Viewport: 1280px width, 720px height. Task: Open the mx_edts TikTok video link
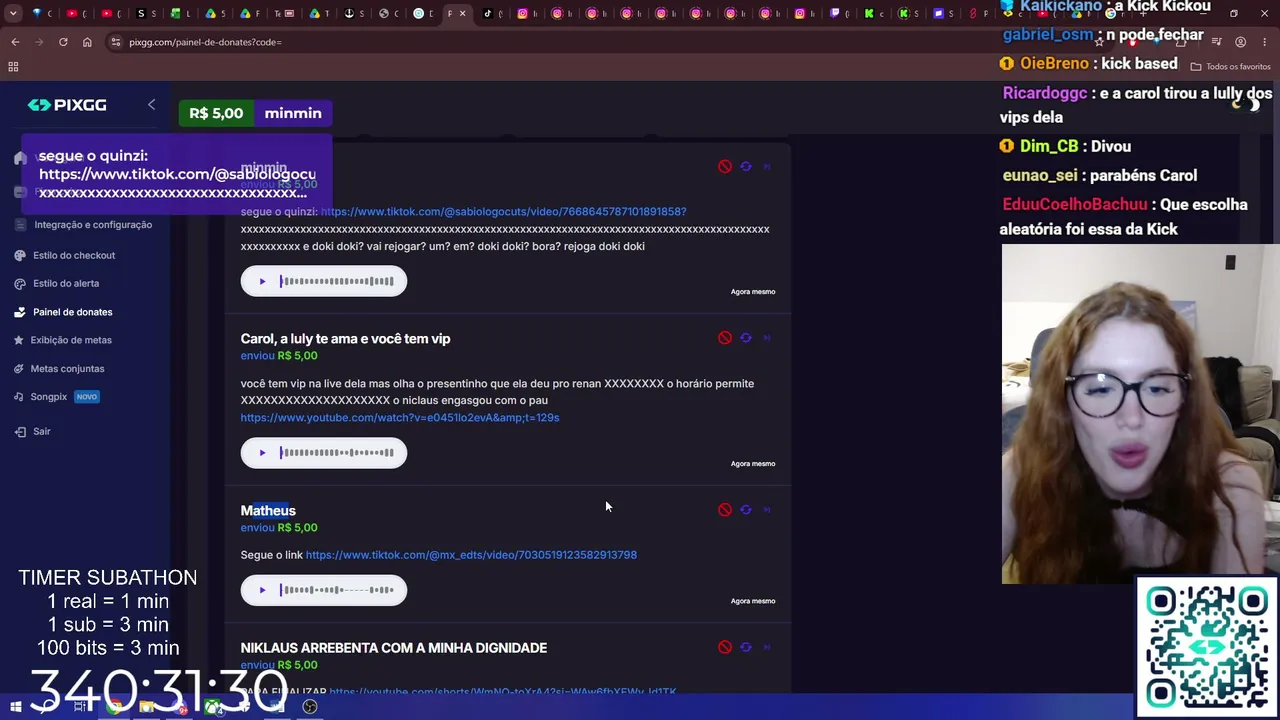(471, 555)
